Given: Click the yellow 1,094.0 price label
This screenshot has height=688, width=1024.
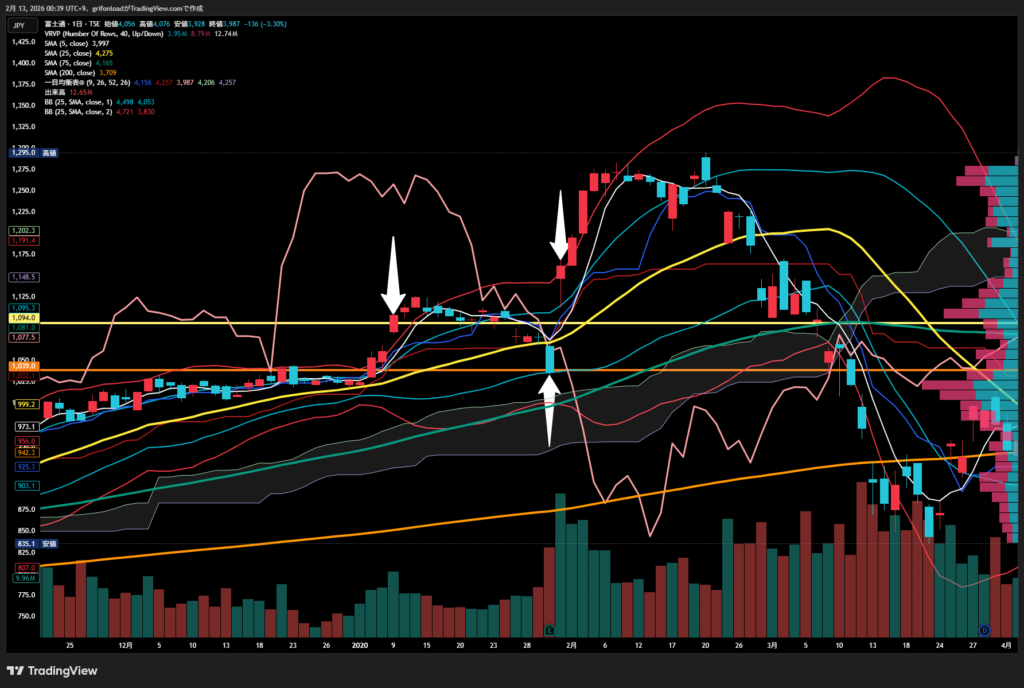Looking at the screenshot, I should [20, 317].
